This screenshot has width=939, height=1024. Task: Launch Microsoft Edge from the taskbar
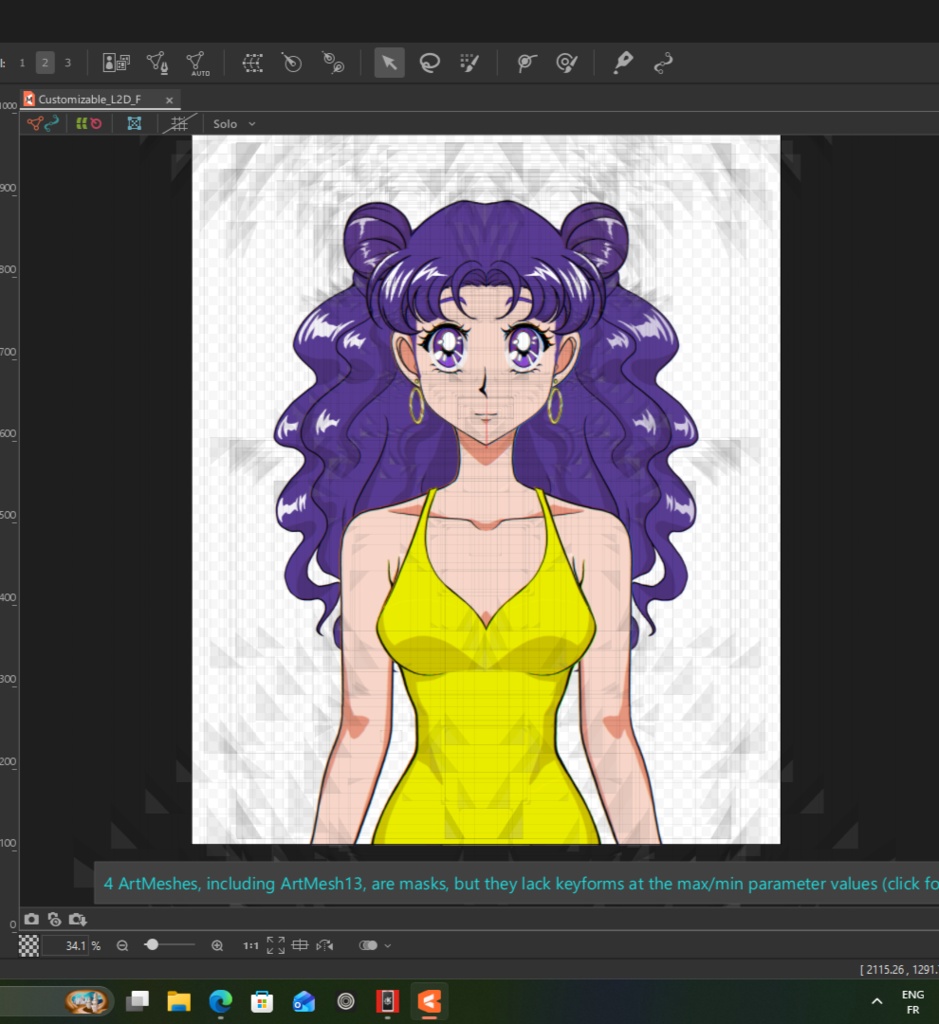(x=220, y=1000)
